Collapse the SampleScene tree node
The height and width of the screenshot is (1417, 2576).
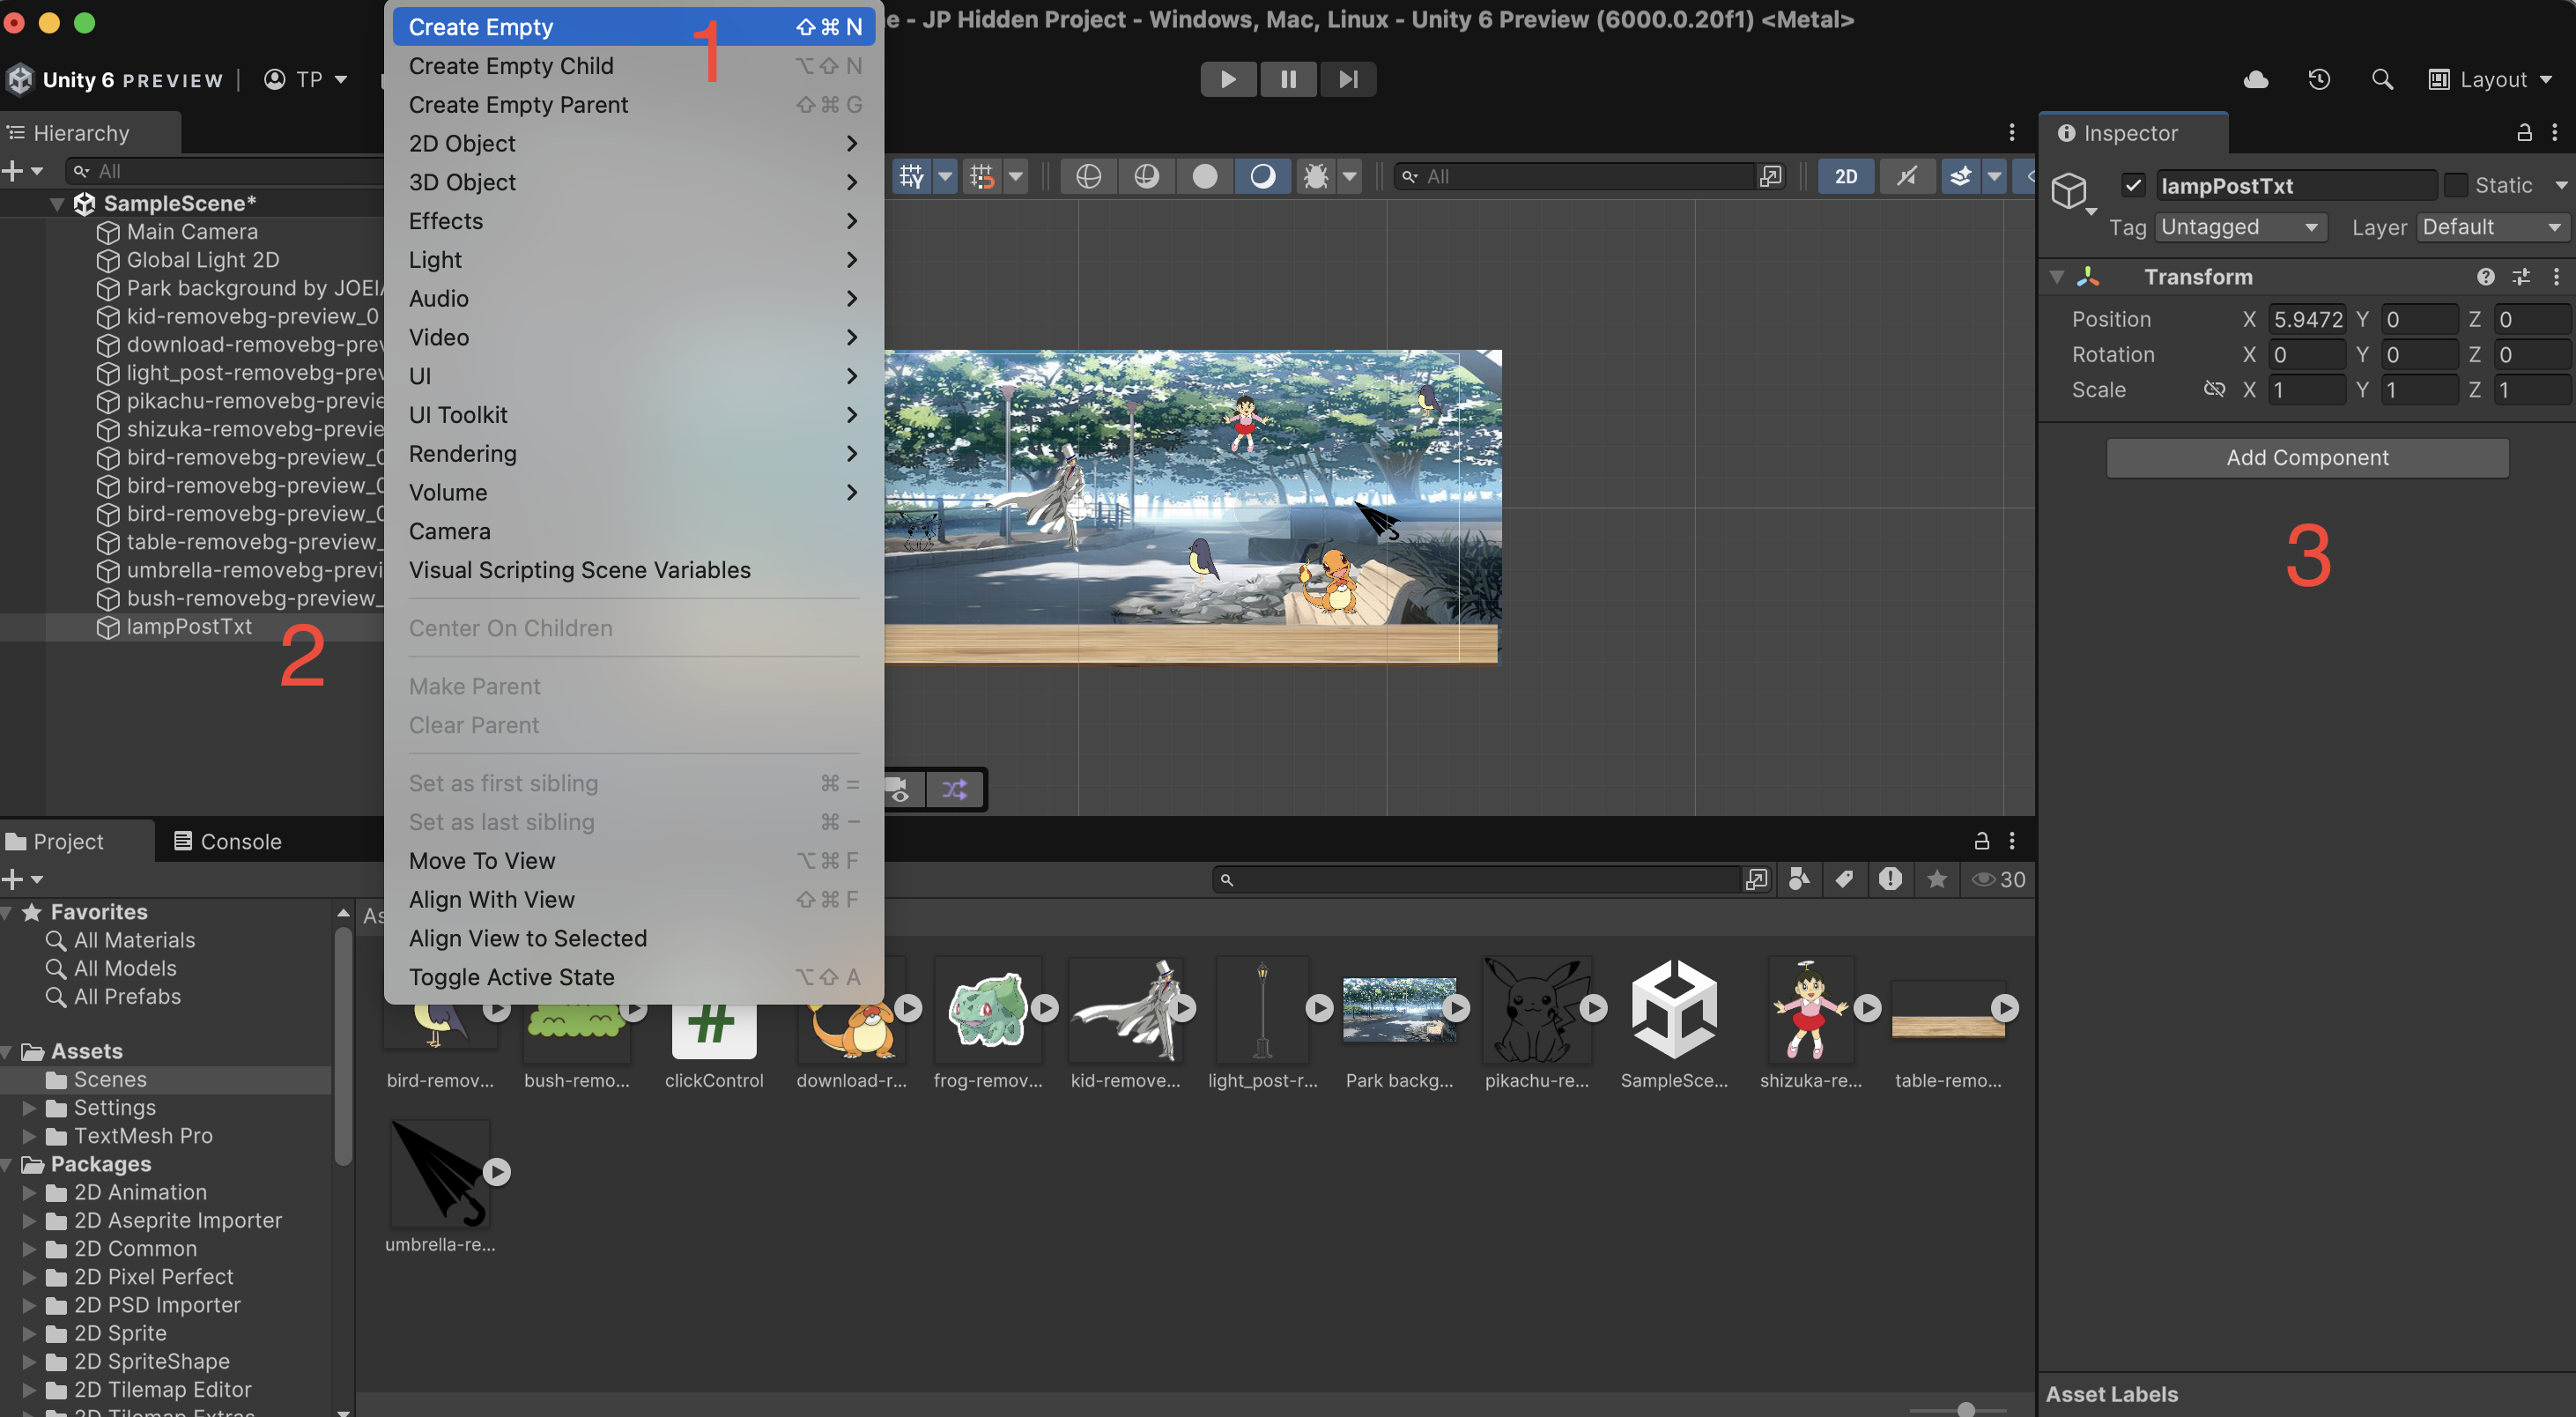(57, 203)
